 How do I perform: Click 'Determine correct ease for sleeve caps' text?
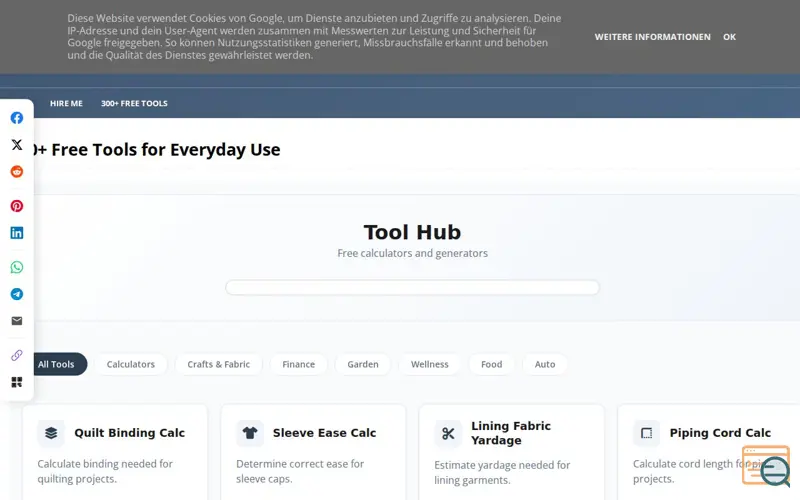[300, 471]
